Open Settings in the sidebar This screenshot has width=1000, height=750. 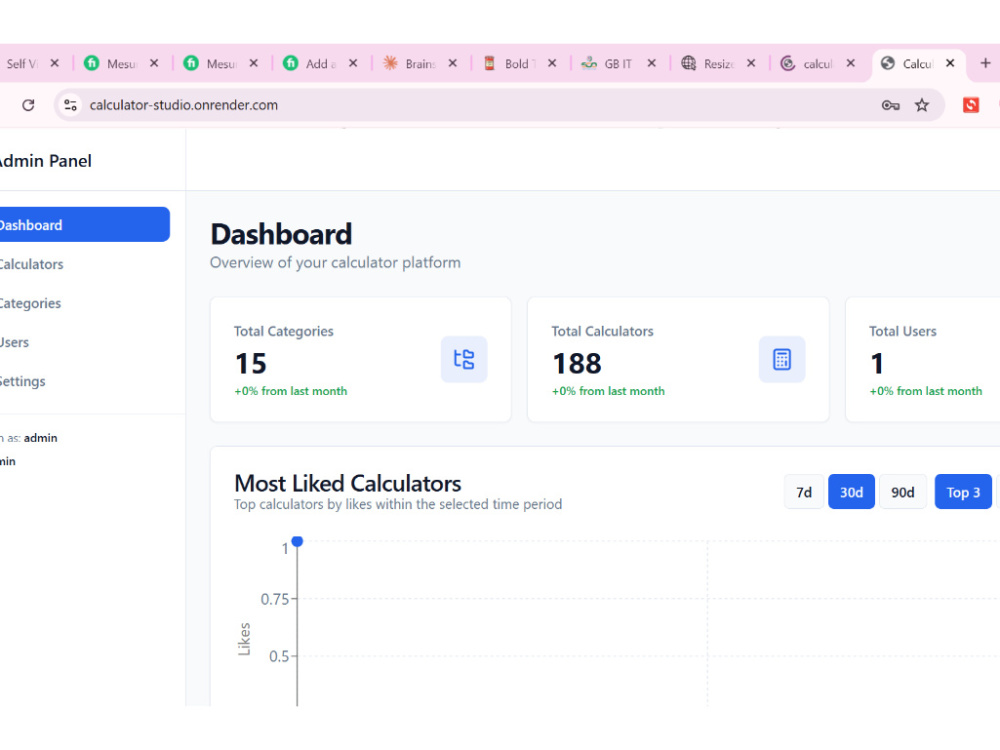(x=84, y=381)
